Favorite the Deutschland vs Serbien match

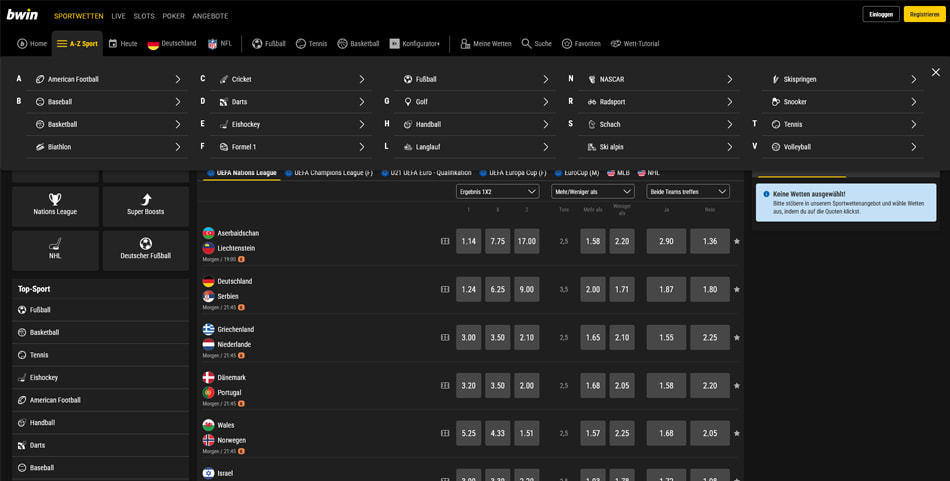click(737, 290)
